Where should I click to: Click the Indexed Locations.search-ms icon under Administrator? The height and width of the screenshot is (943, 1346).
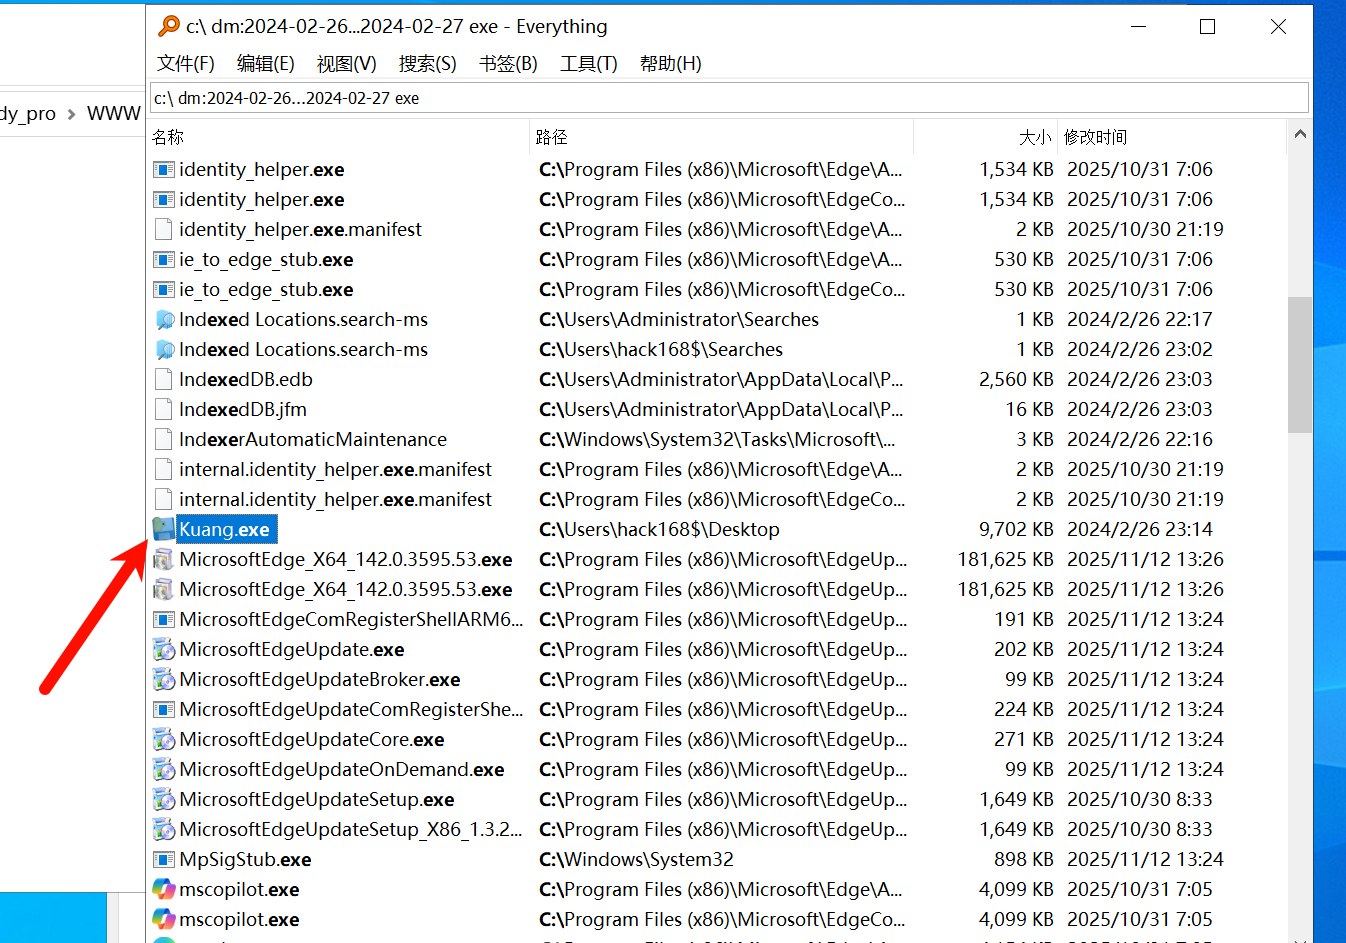[164, 319]
